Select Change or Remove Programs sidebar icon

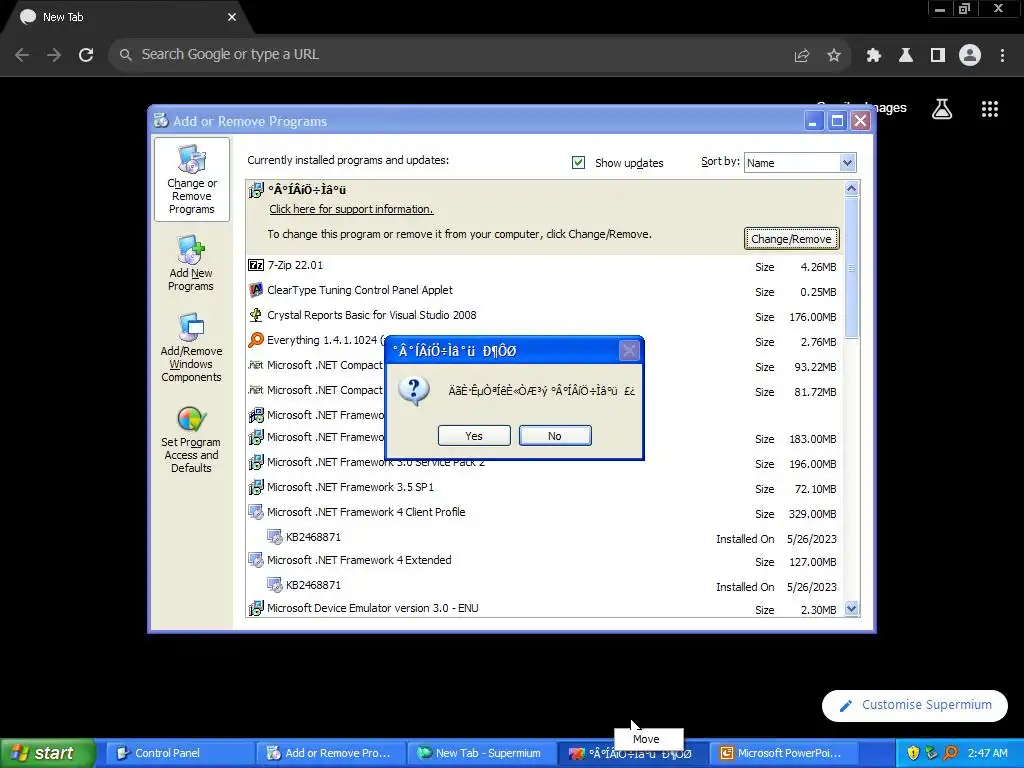tap(191, 179)
